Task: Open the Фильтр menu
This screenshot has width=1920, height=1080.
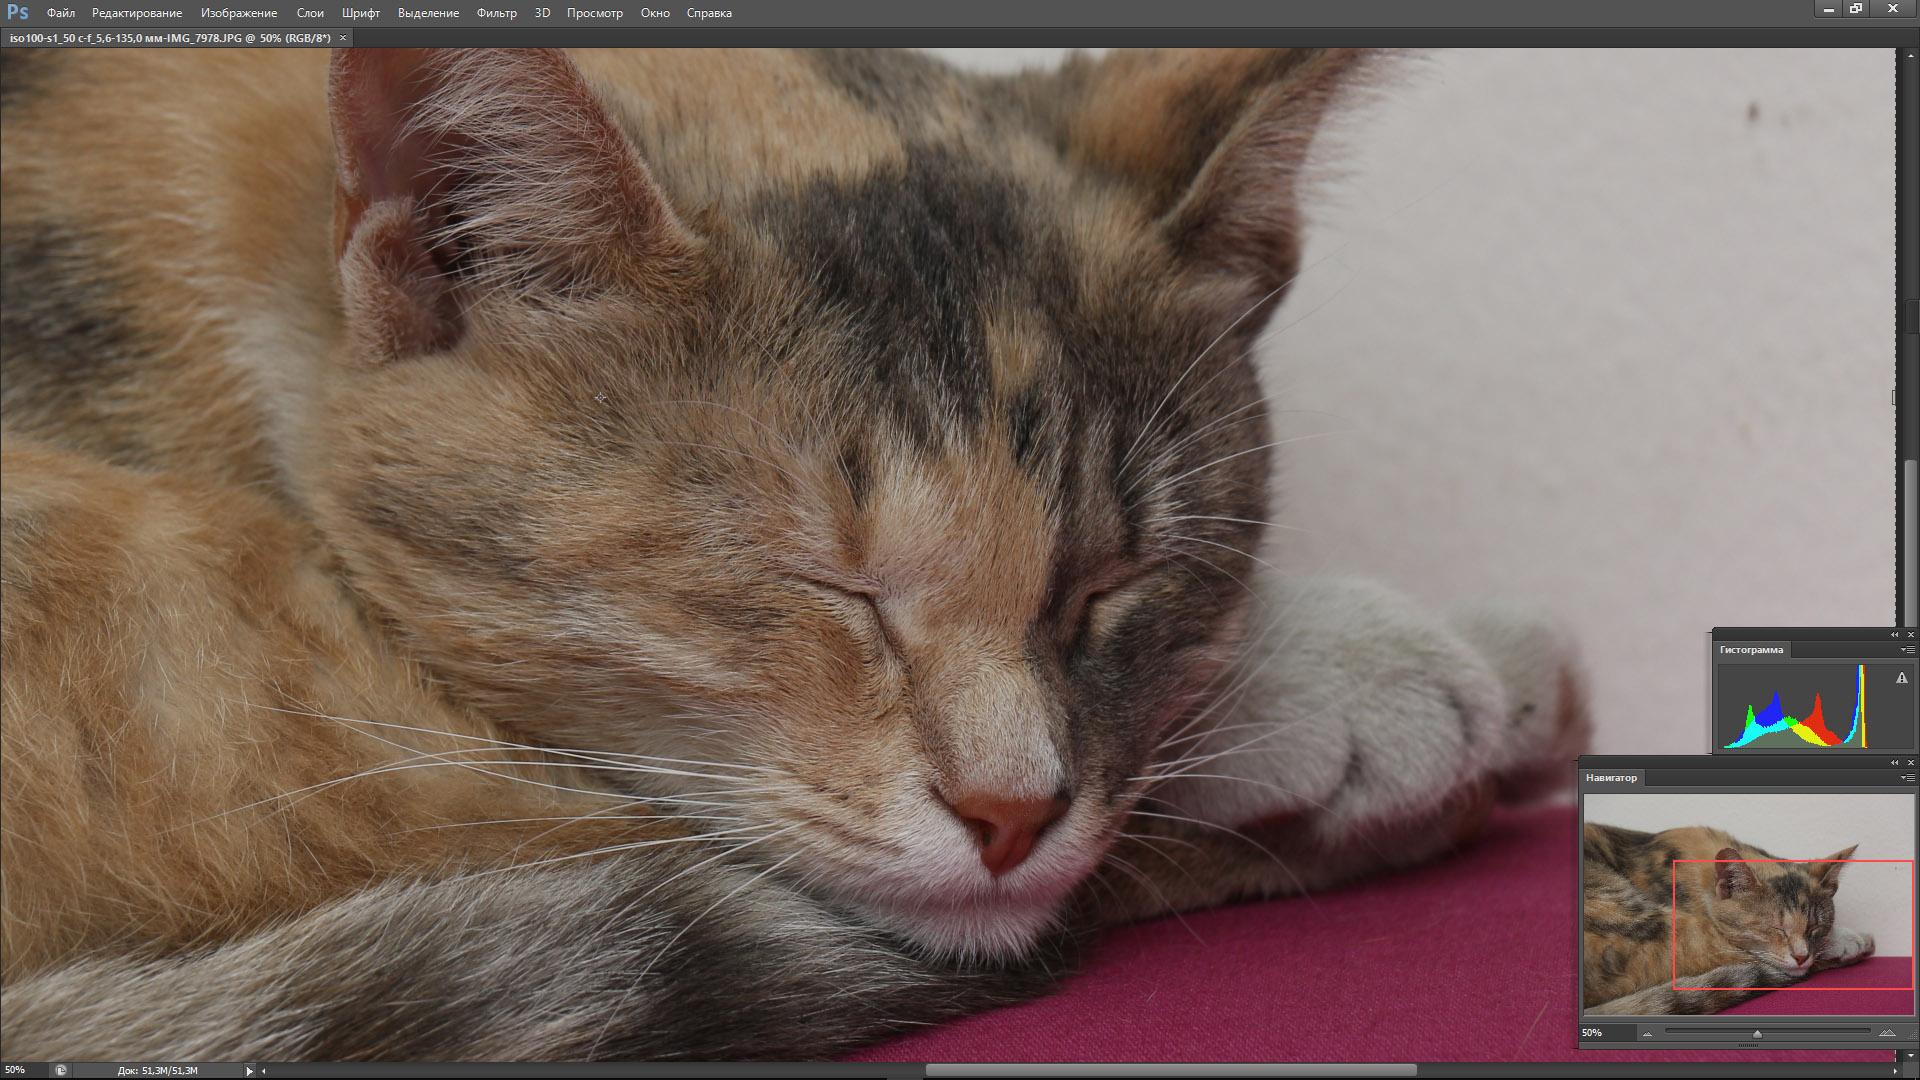Action: pos(496,13)
